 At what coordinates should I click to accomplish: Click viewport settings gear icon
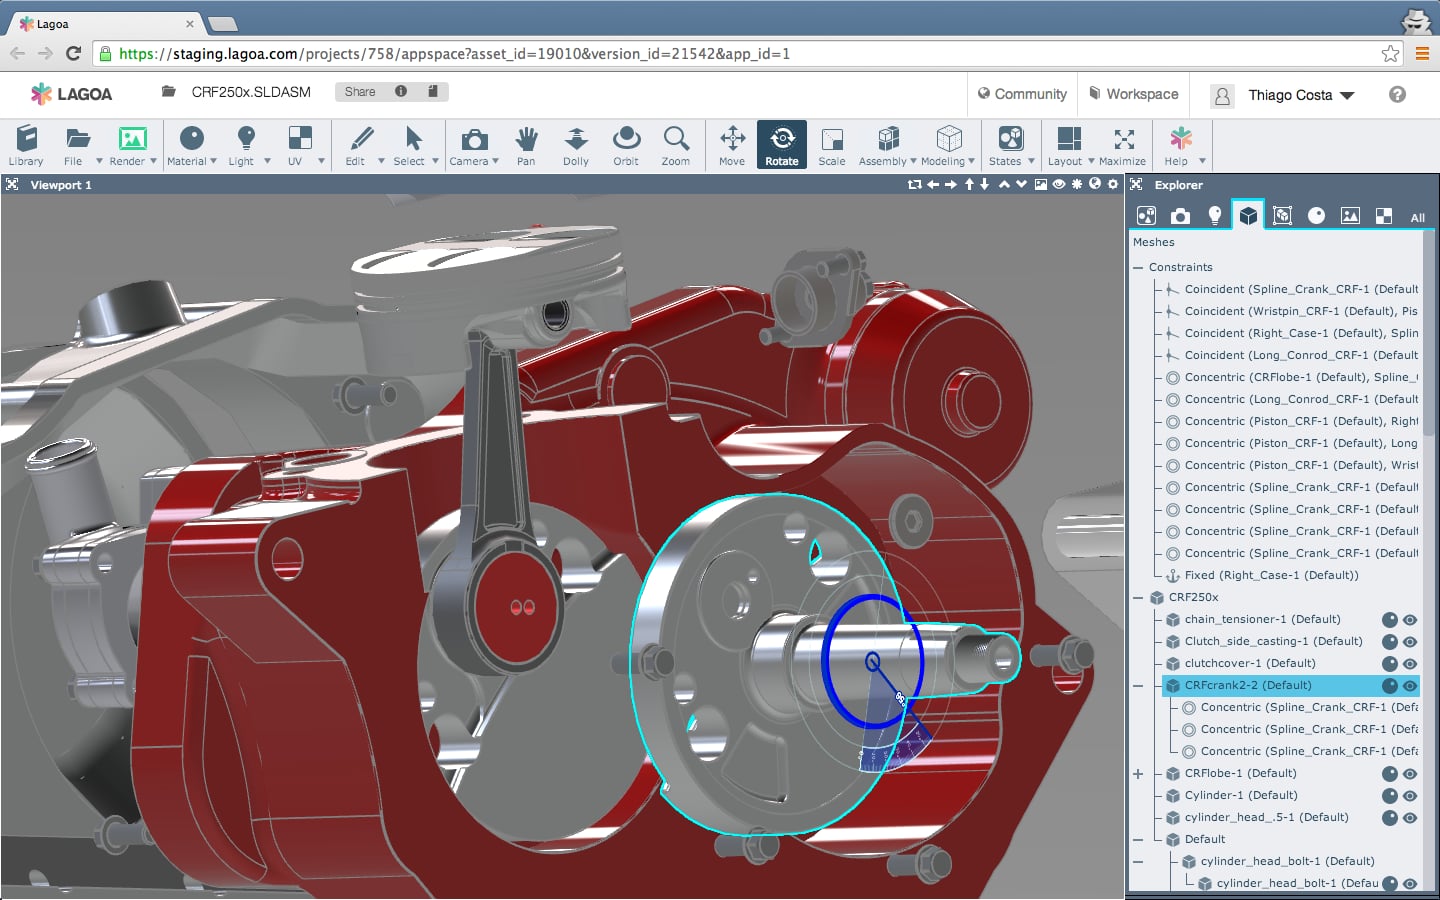[x=1113, y=184]
